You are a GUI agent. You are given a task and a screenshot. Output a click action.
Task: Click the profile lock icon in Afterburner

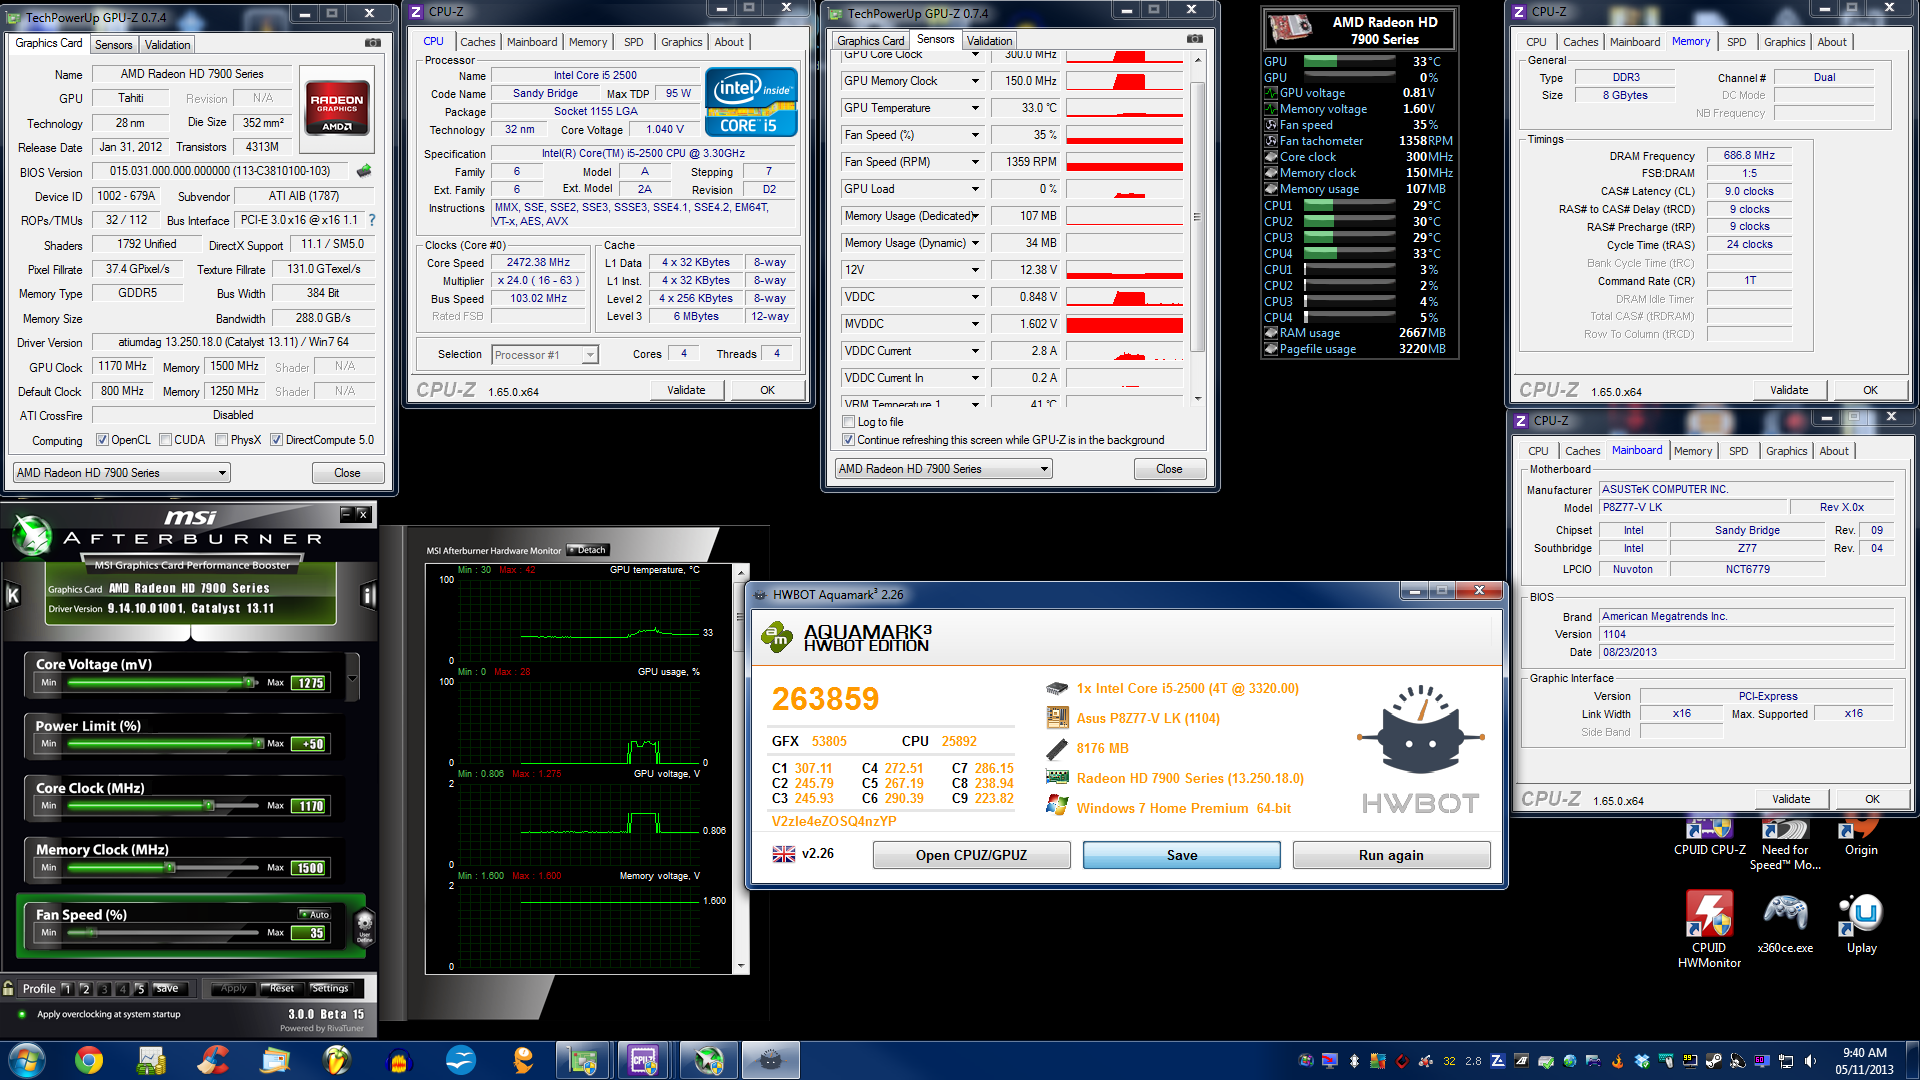[9, 988]
